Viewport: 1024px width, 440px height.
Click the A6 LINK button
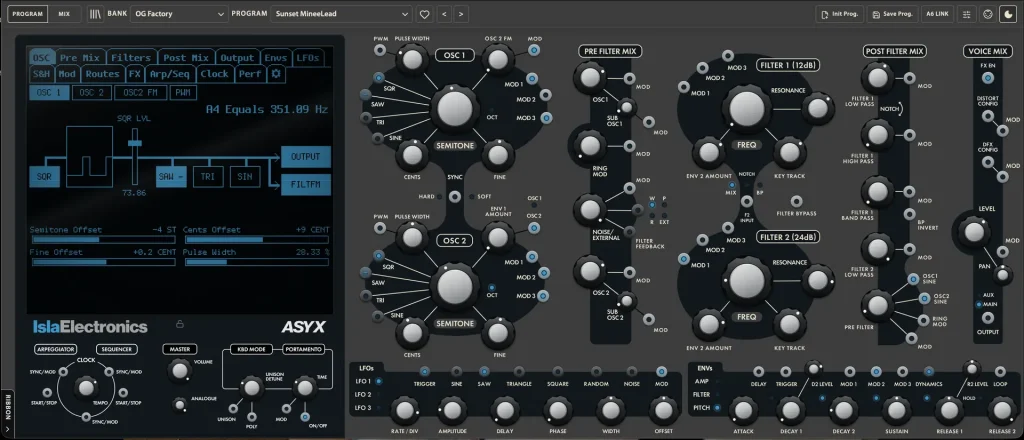[937, 14]
